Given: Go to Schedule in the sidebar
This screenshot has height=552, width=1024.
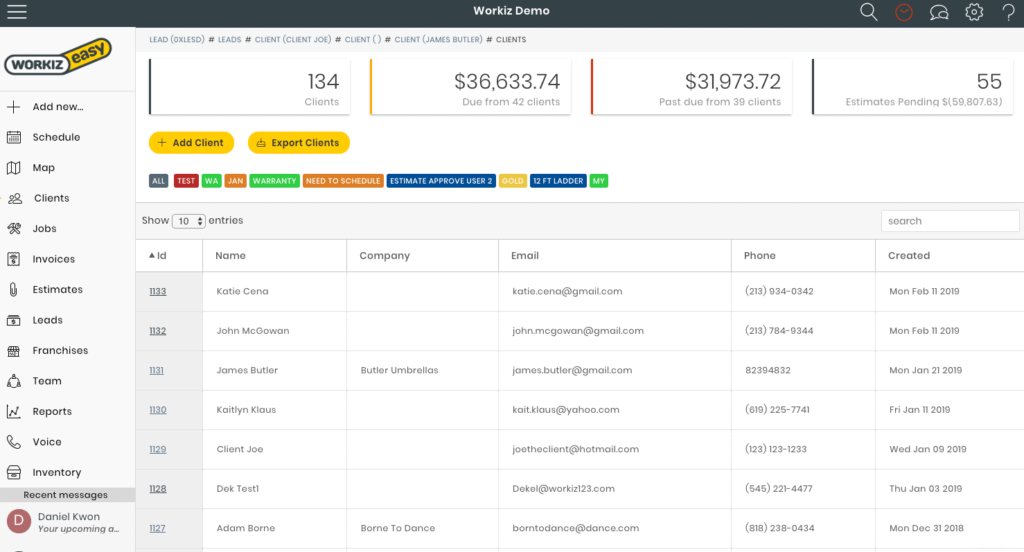Looking at the screenshot, I should 56,137.
